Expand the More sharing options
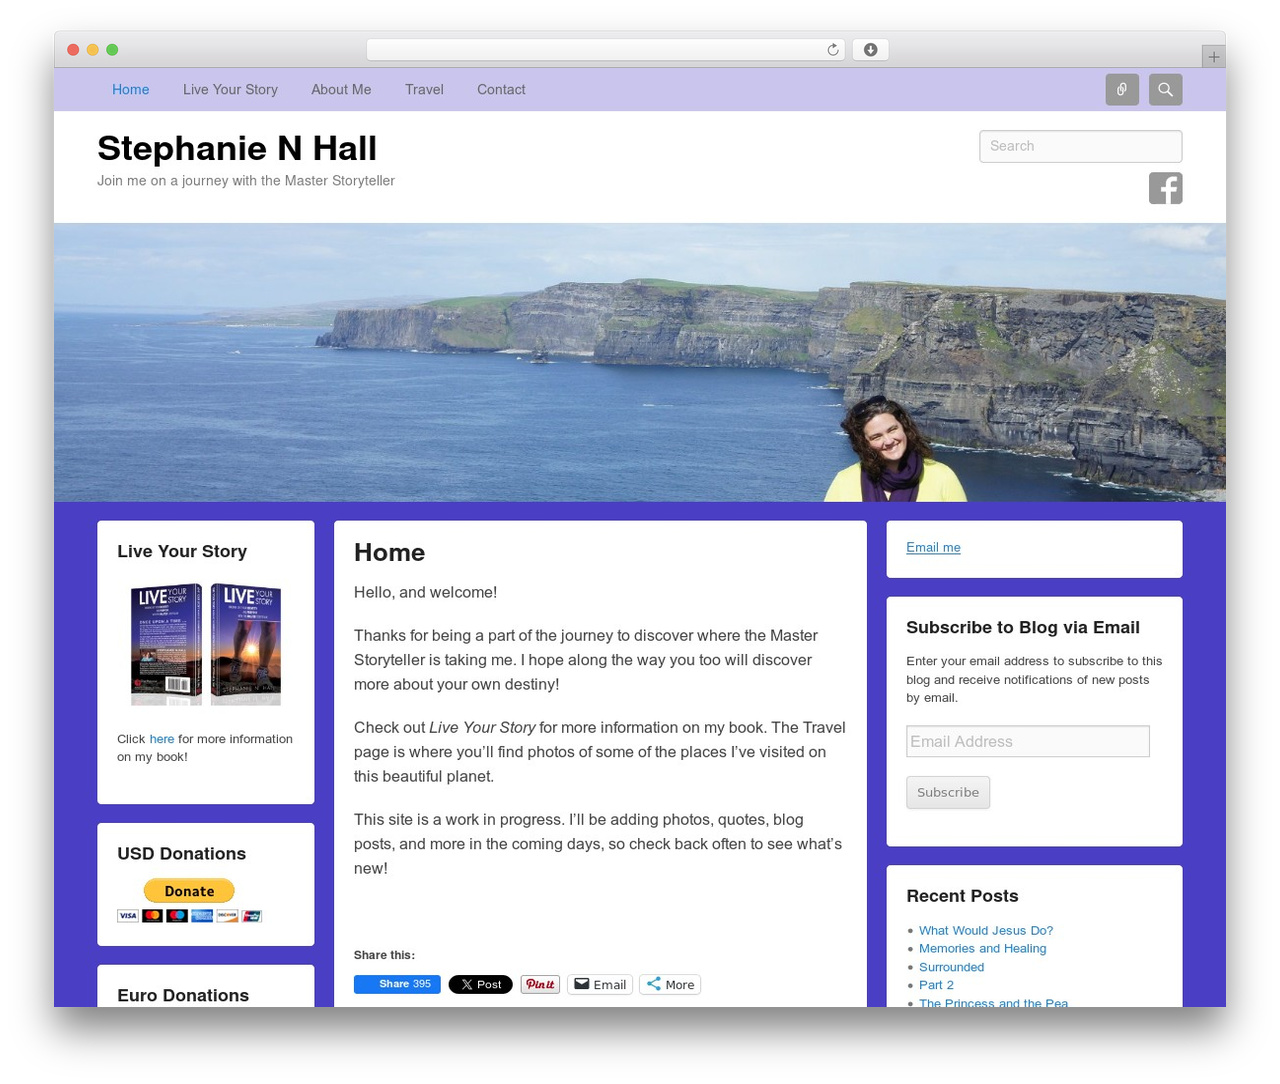This screenshot has height=1084, width=1280. tap(670, 984)
